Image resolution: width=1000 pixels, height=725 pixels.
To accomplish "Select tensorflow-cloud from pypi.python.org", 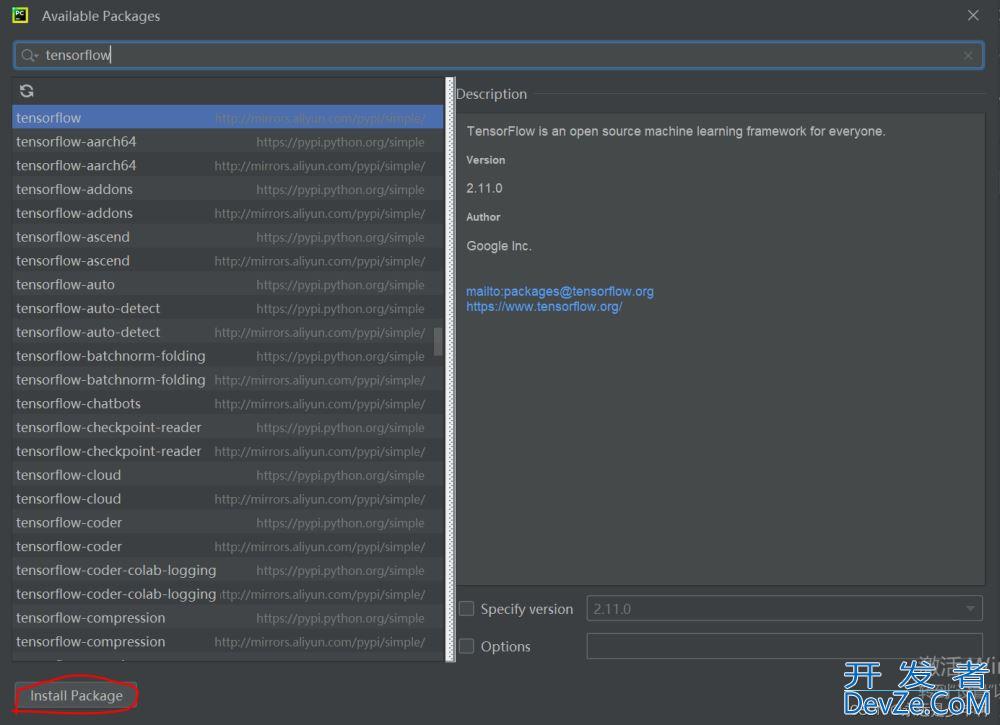I will click(228, 475).
